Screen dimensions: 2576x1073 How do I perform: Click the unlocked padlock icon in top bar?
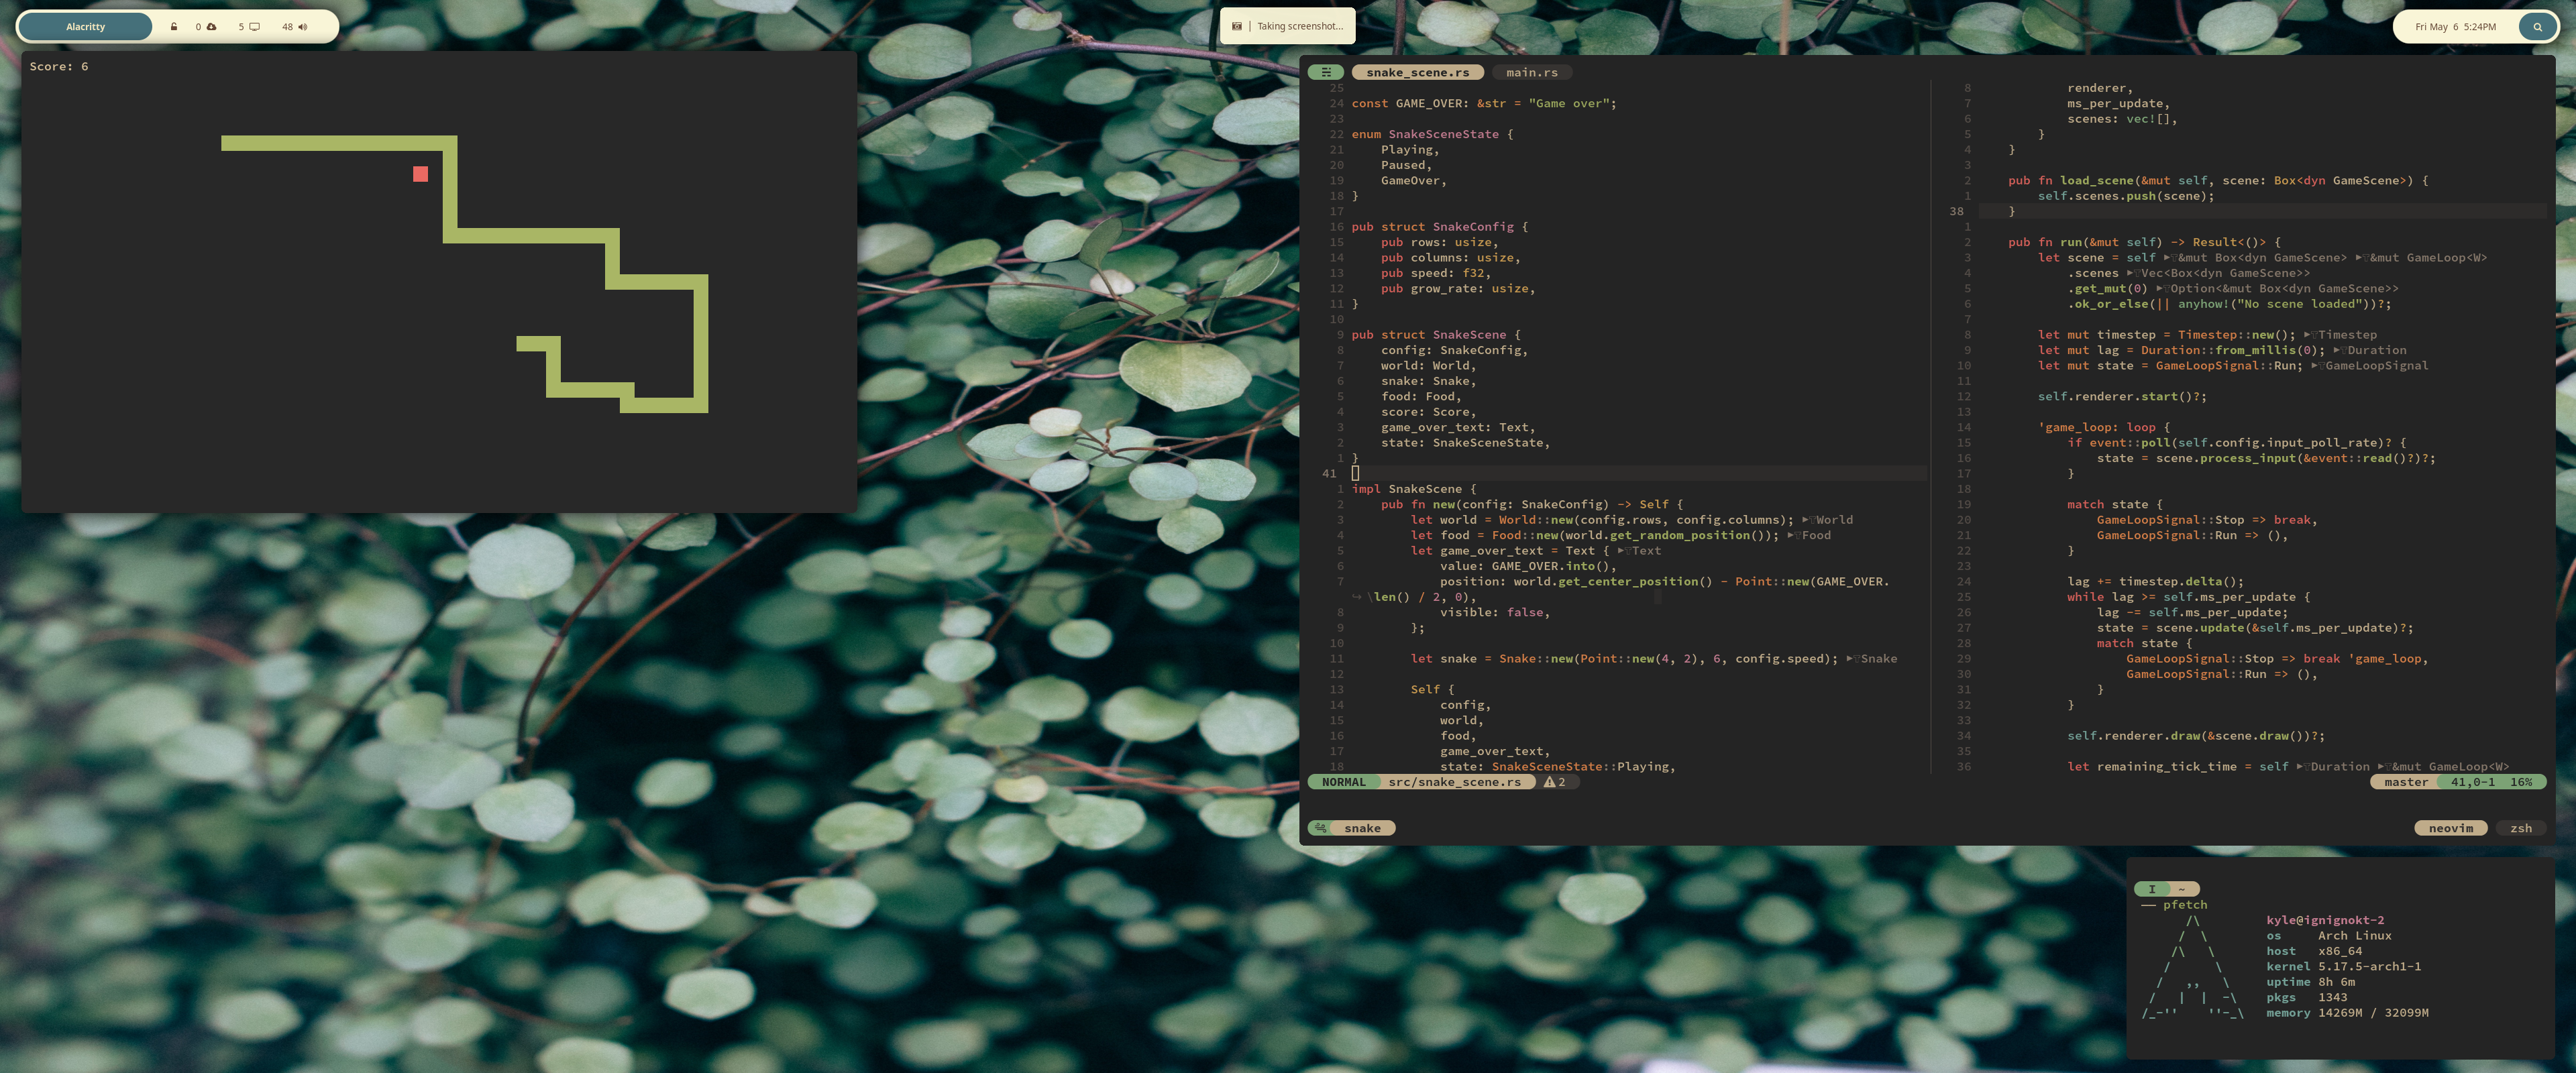[174, 27]
